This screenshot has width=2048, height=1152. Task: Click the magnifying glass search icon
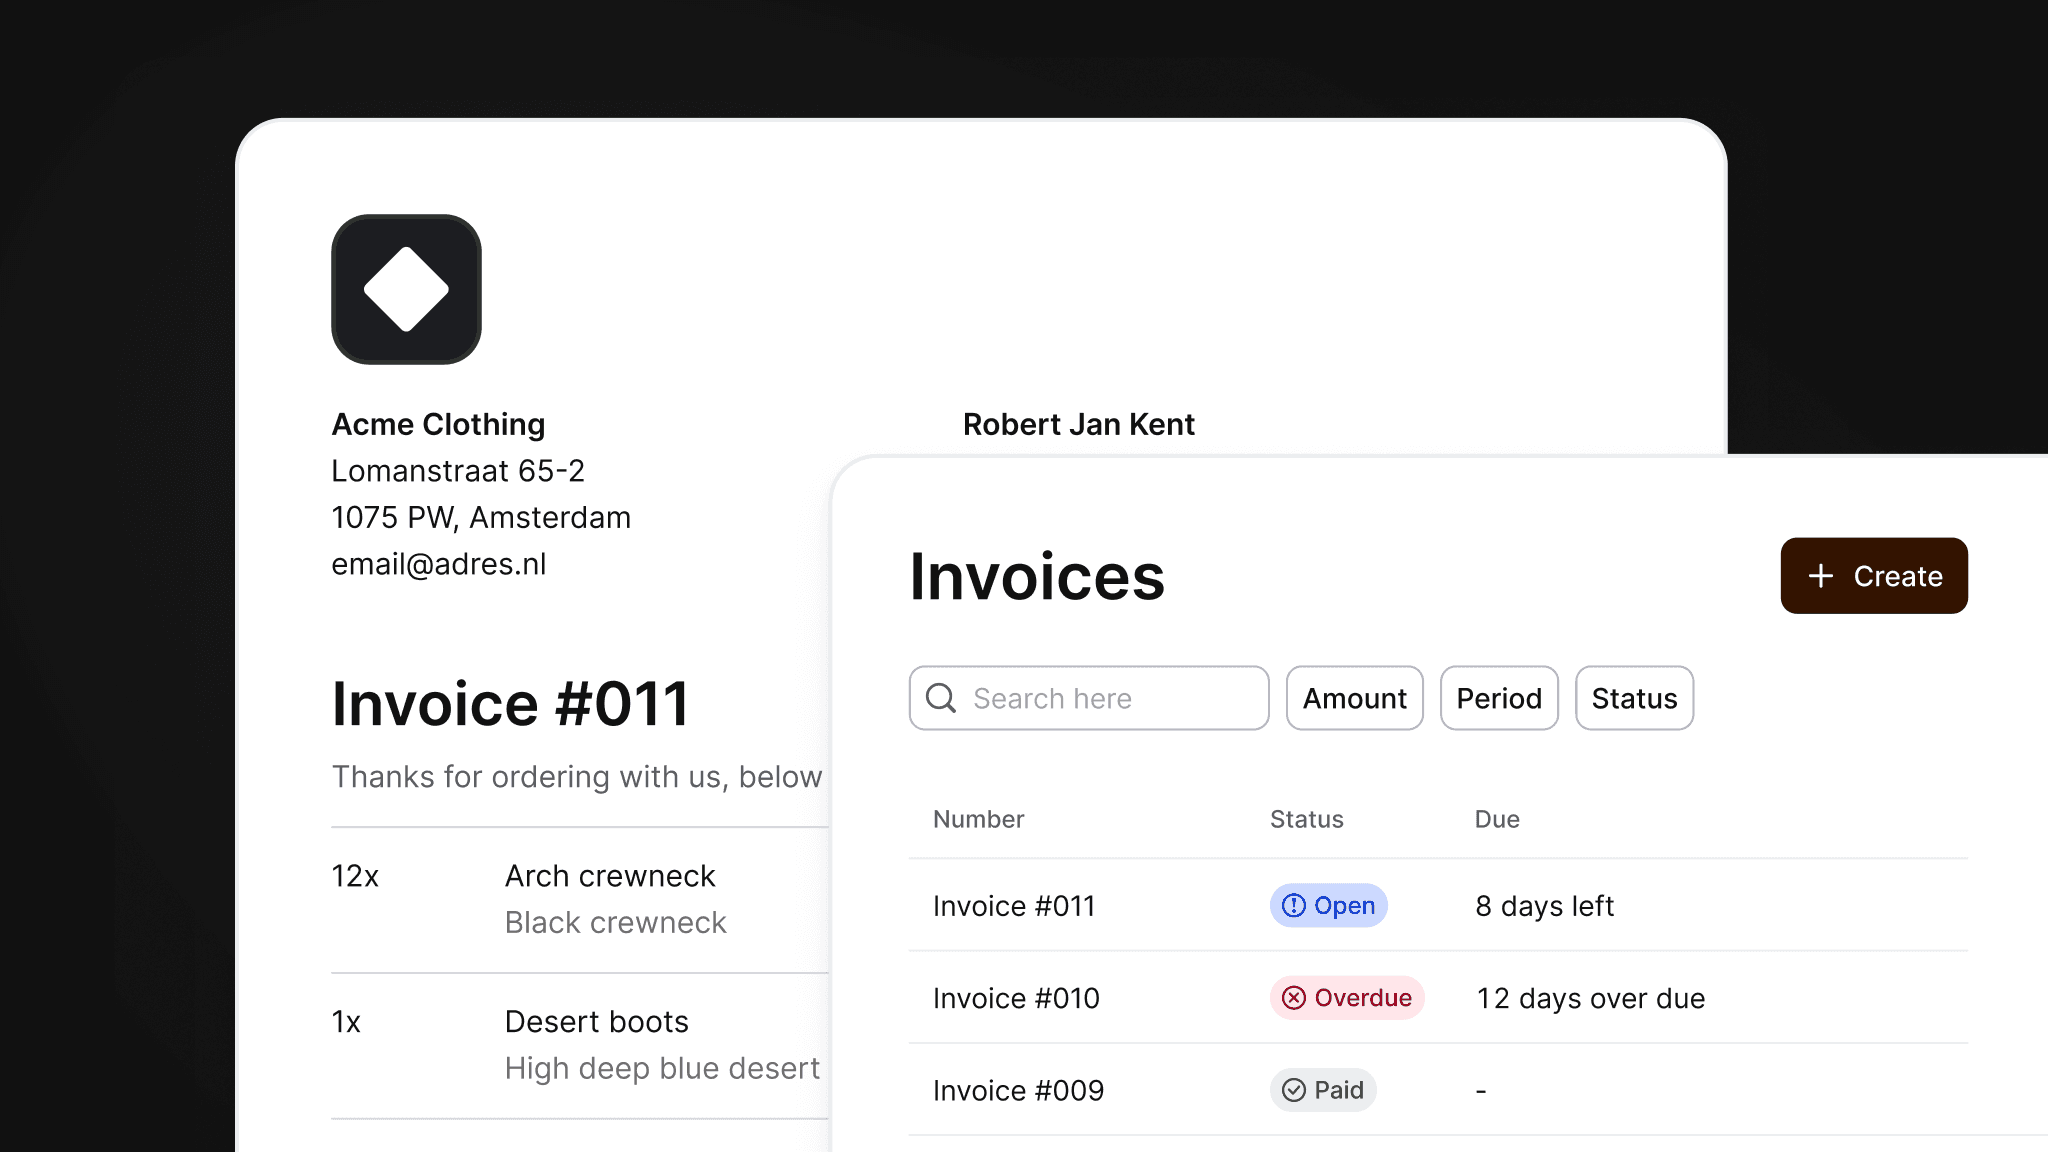click(x=940, y=698)
